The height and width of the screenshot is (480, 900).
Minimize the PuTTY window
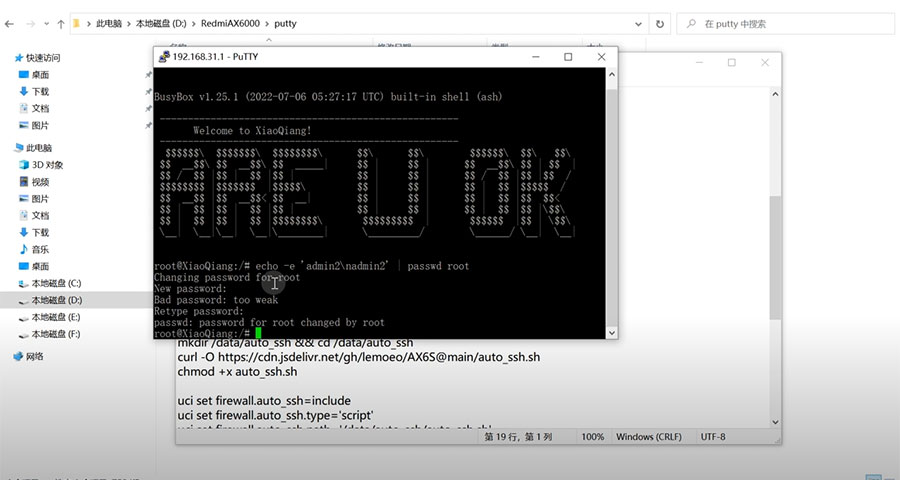(536, 57)
